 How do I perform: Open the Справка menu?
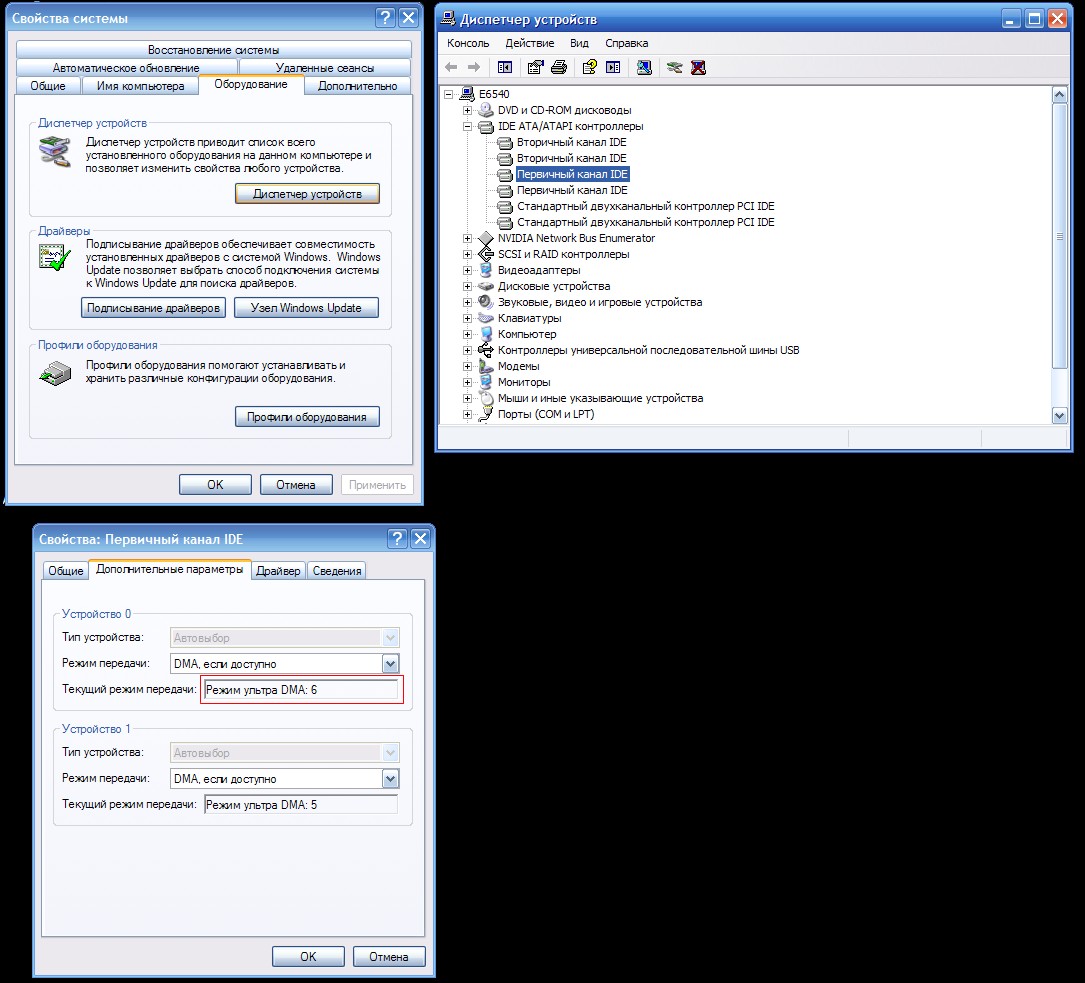[626, 43]
